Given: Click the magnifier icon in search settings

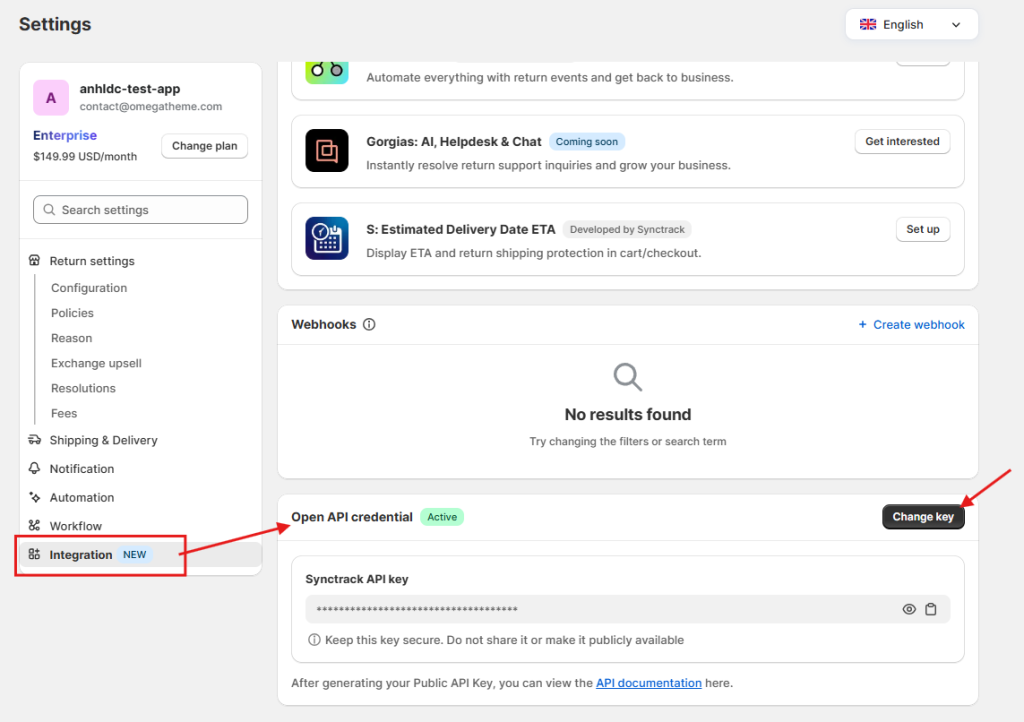Looking at the screenshot, I should tap(48, 210).
